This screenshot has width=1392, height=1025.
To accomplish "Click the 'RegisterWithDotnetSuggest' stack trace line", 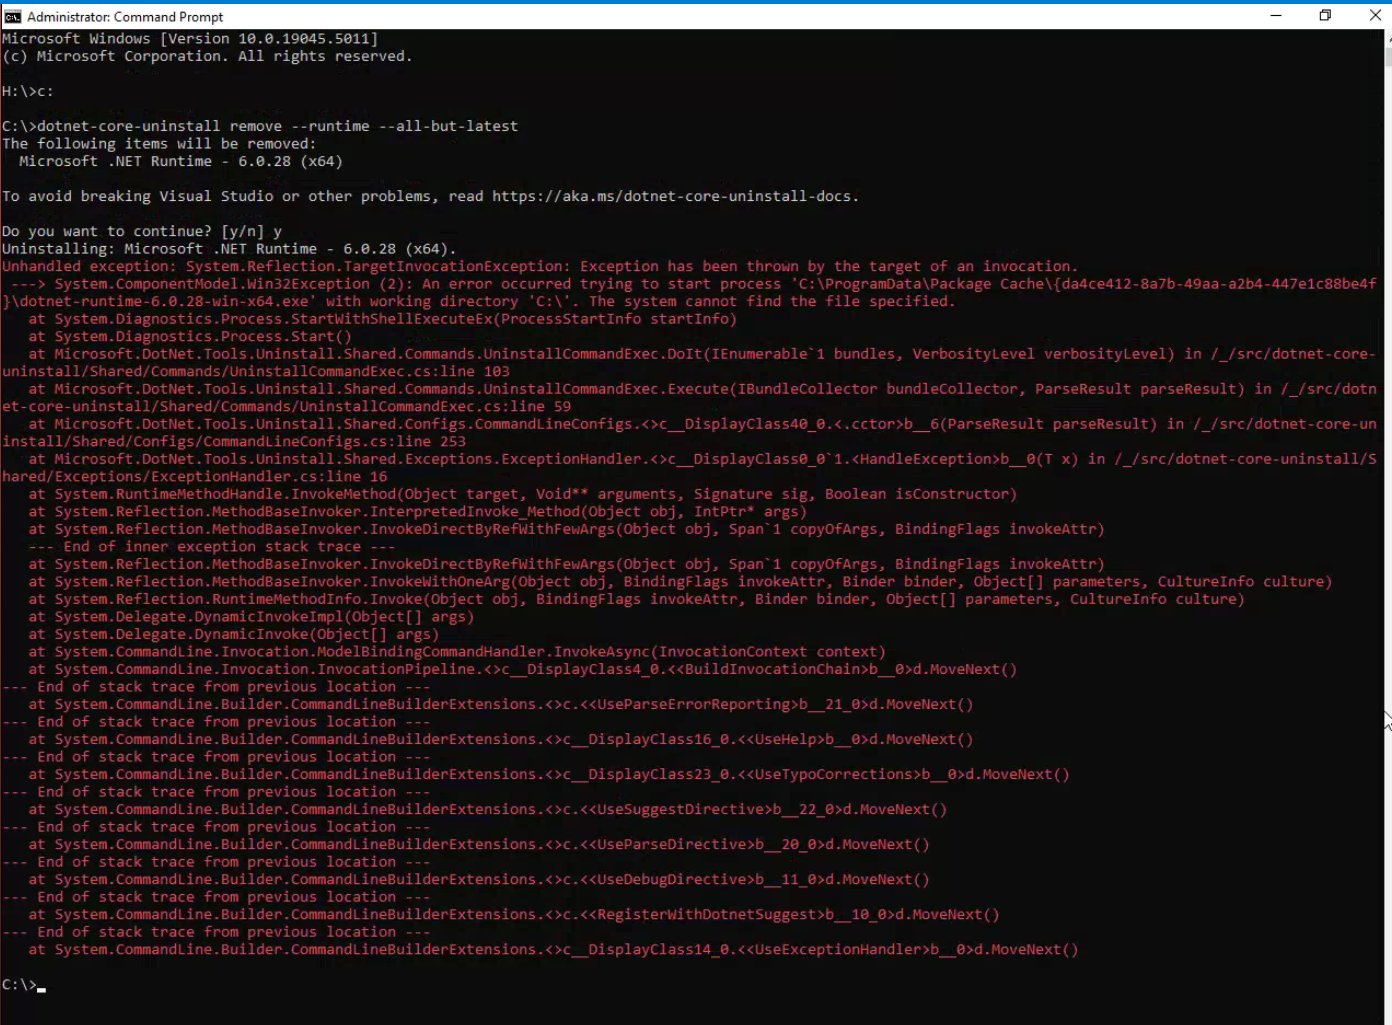I will [x=514, y=914].
